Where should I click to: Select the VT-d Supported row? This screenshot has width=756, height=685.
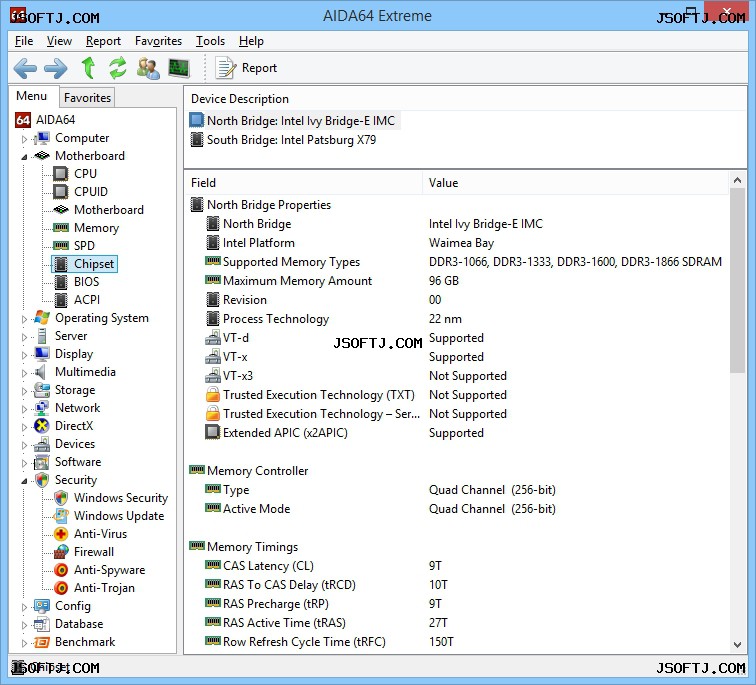458,338
